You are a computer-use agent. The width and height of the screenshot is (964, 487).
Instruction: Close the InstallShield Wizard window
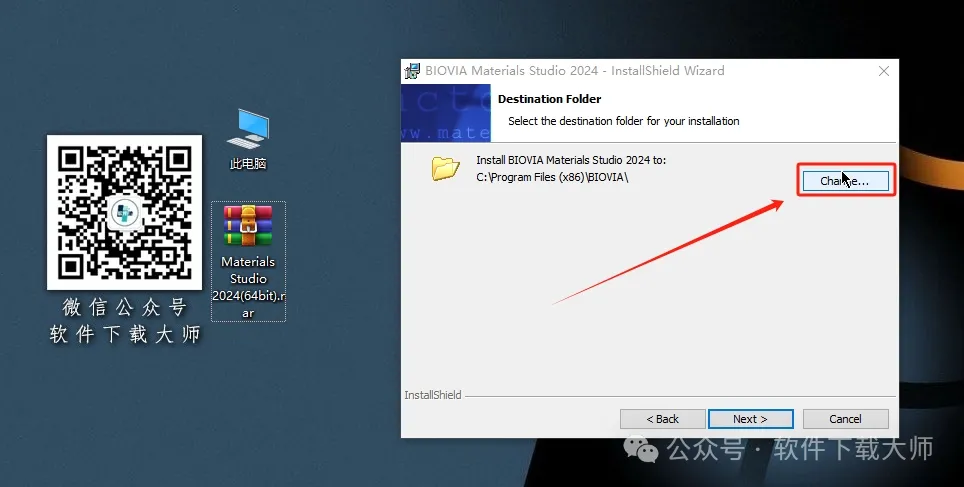click(x=884, y=71)
